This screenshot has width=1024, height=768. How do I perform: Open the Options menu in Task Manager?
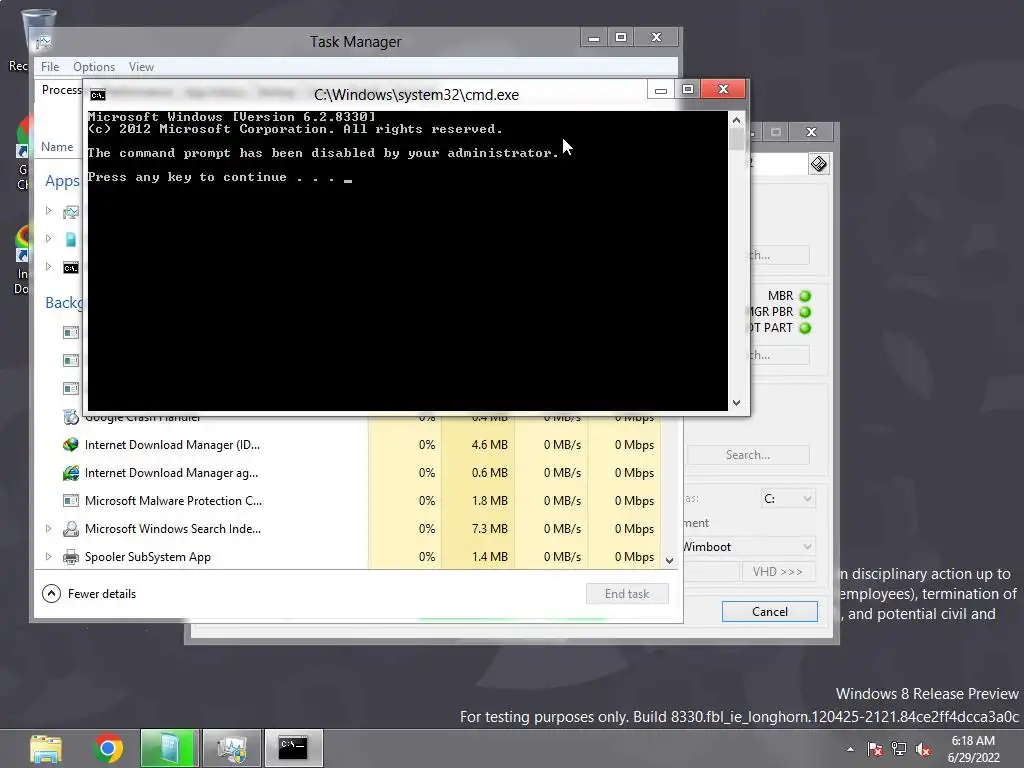coord(93,67)
